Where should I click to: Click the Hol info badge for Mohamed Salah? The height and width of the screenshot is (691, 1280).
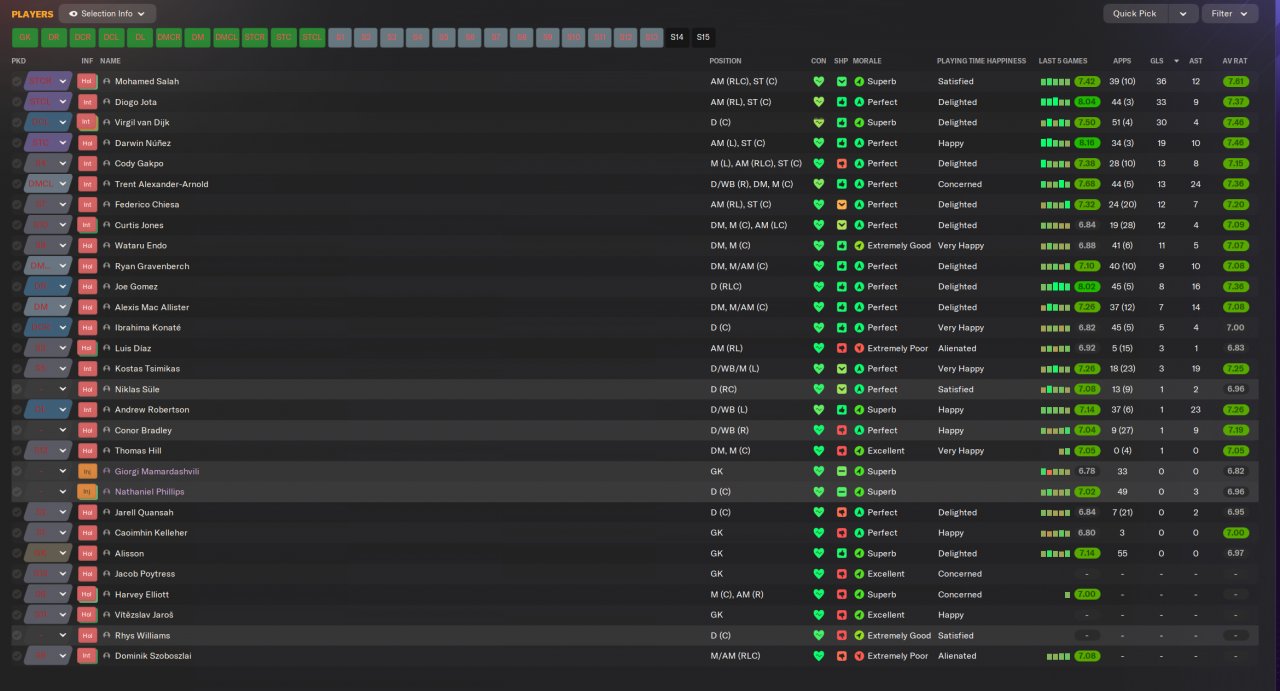tap(87, 81)
